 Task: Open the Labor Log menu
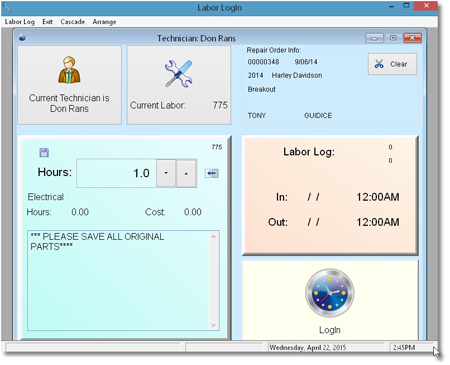19,22
